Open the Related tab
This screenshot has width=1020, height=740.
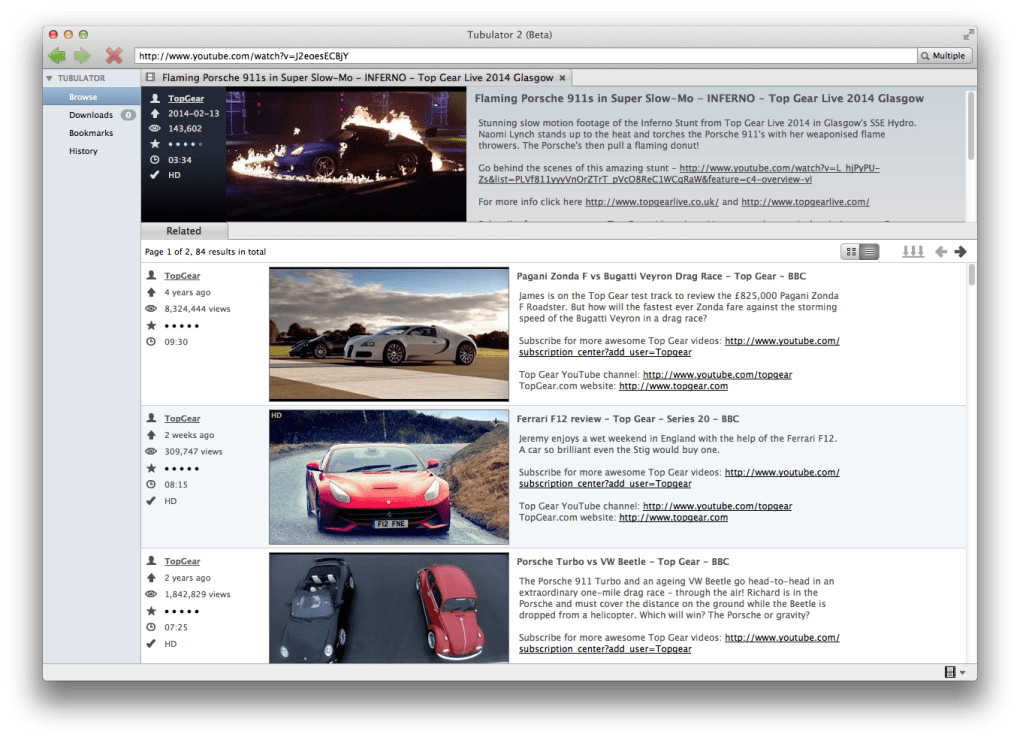point(183,231)
